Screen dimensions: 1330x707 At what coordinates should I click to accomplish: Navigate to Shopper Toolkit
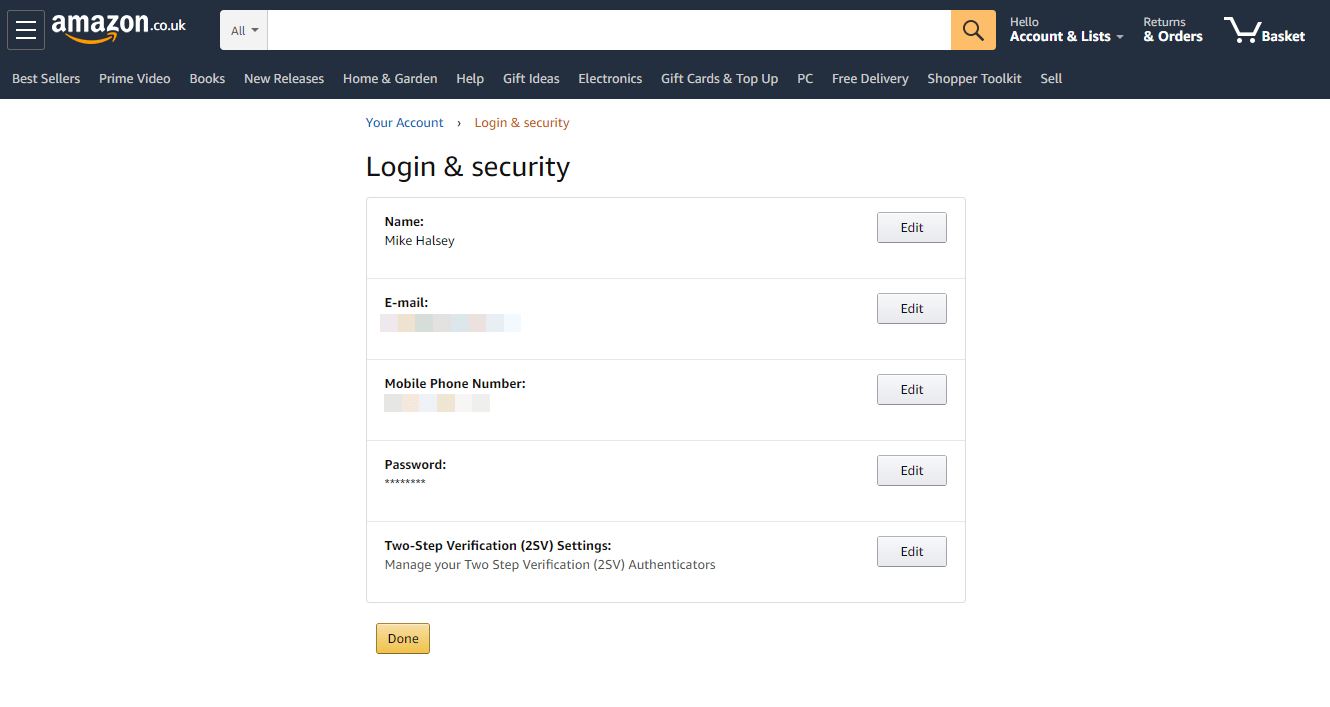pos(974,79)
